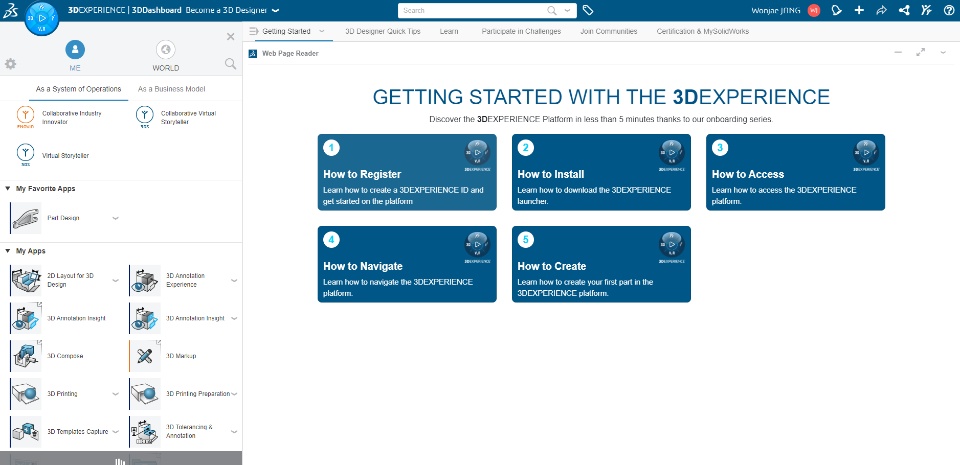The width and height of the screenshot is (960, 465).
Task: Switch to the 3D Designer Quick Tips tab
Action: click(x=383, y=31)
